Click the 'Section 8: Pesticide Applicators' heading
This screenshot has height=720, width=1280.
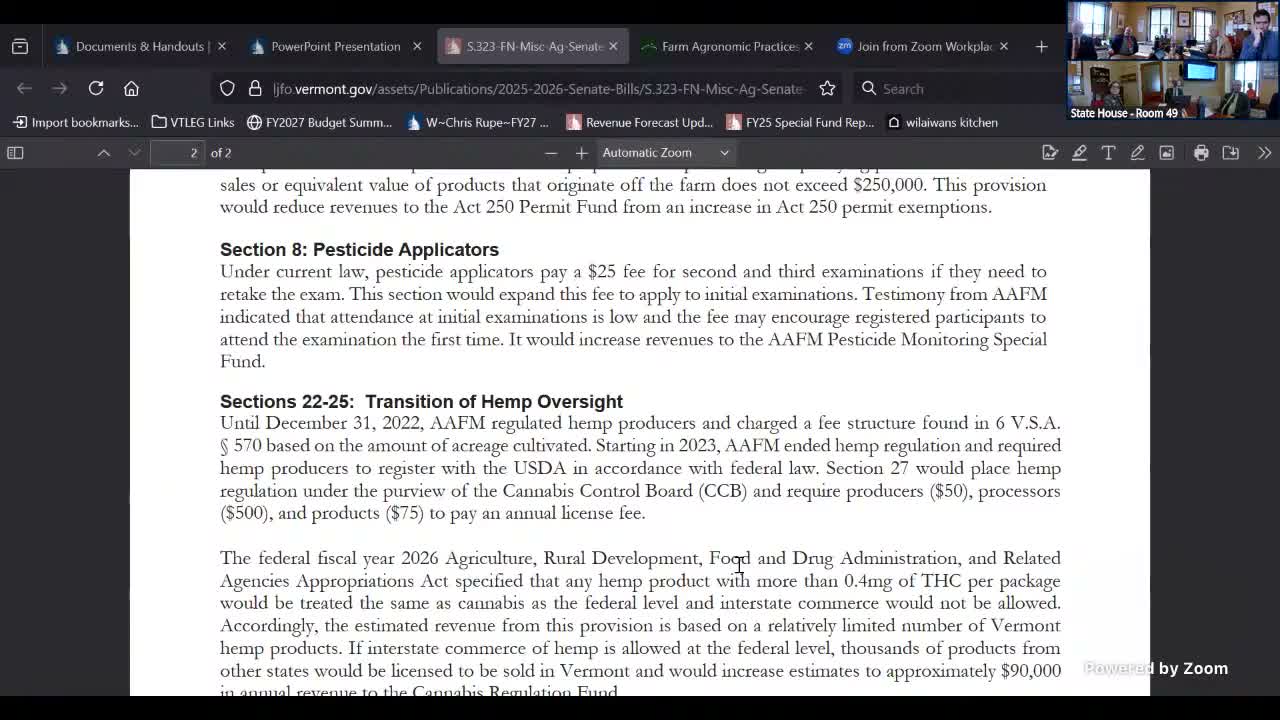(359, 250)
